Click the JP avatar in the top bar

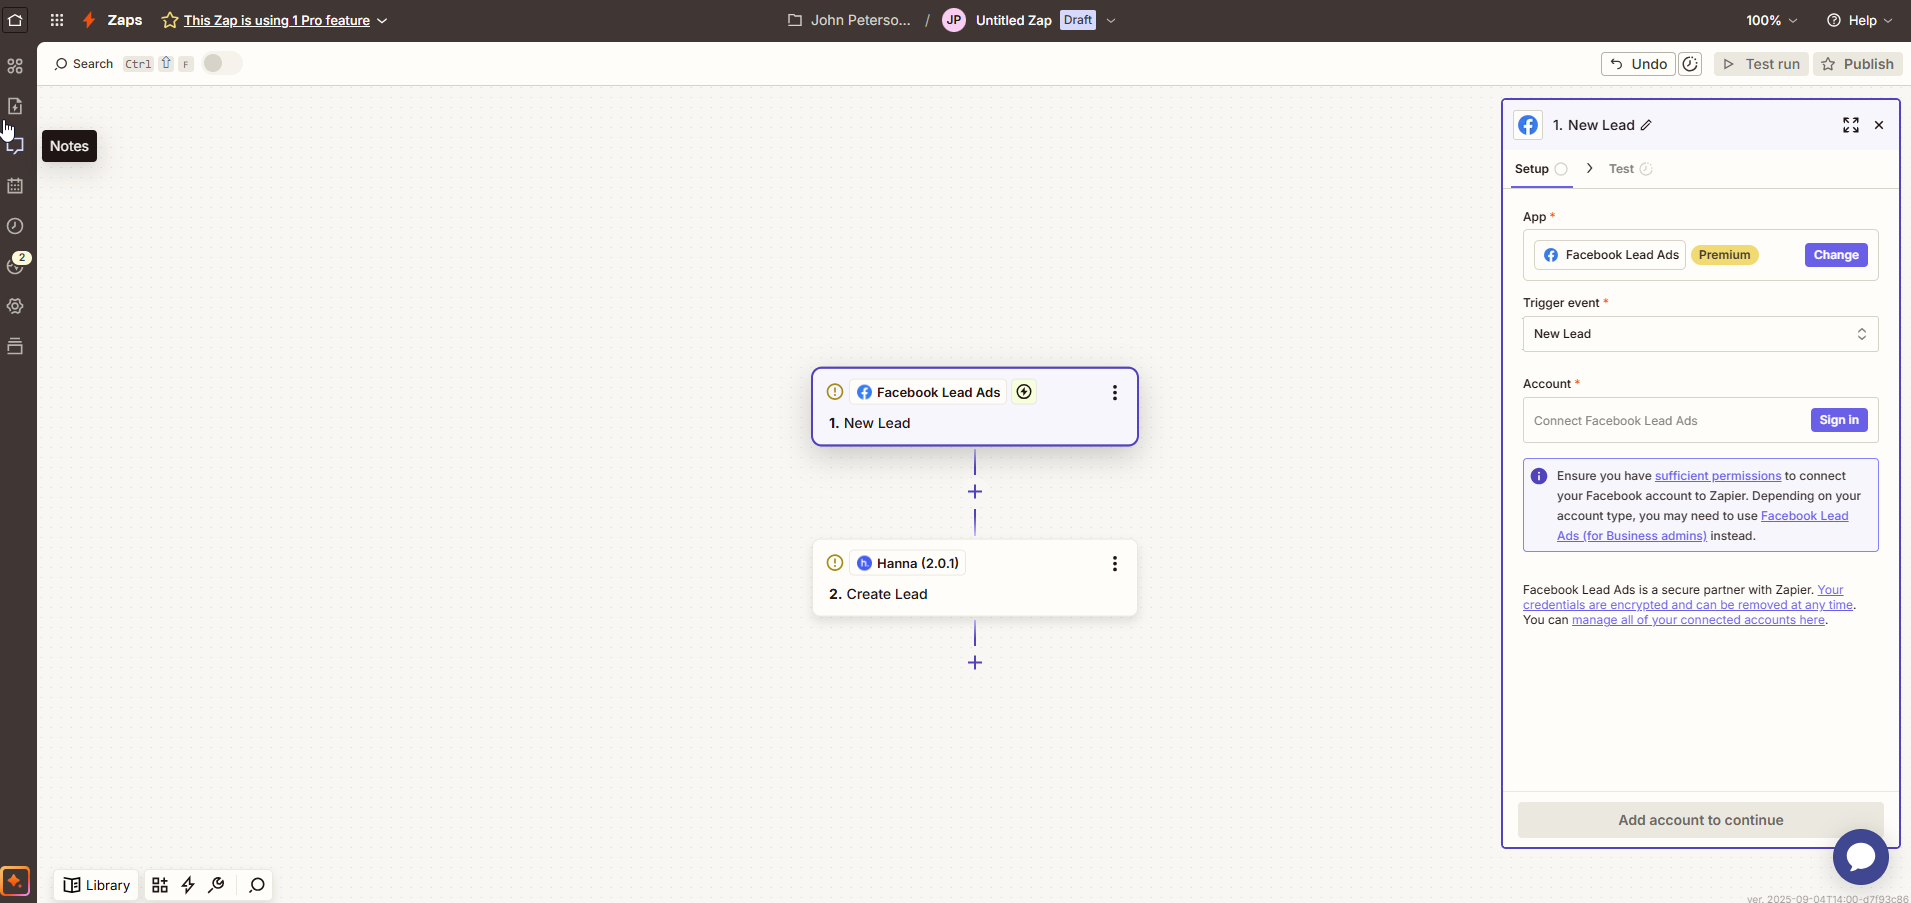(954, 20)
